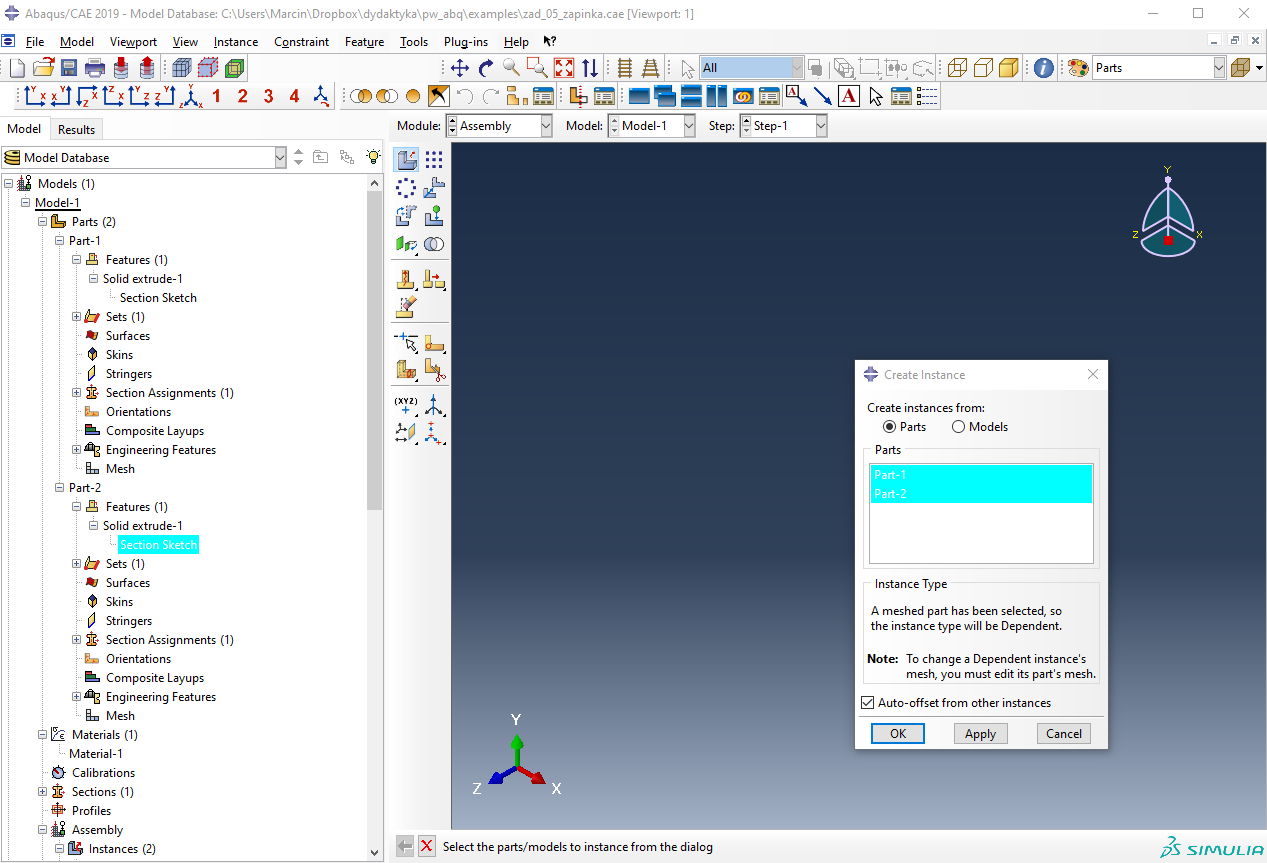Click the Merge/Cut Instances icon
This screenshot has width=1267, height=863.
click(x=434, y=244)
